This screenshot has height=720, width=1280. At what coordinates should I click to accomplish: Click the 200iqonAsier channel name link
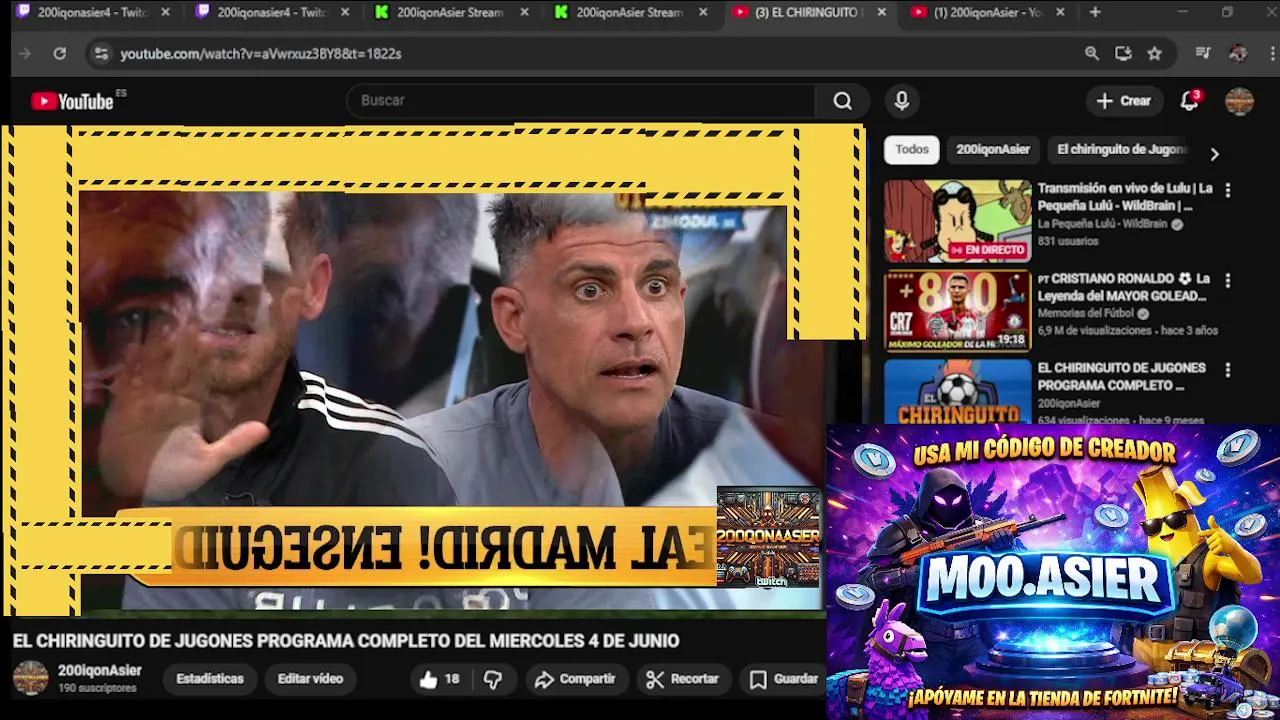(x=100, y=671)
